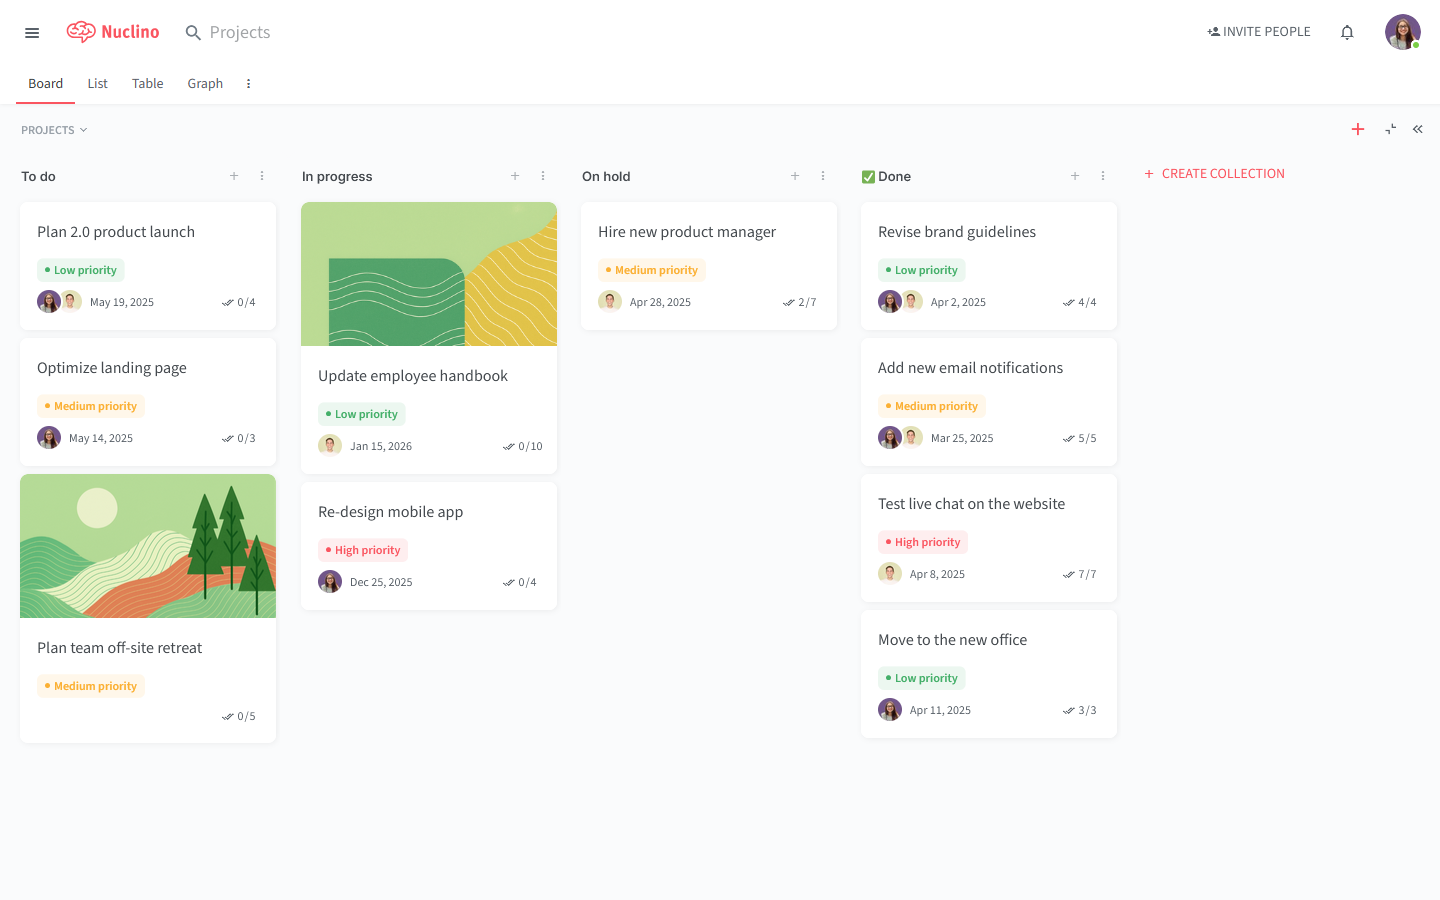
Task: Open the main navigation hamburger menu
Action: tap(31, 32)
